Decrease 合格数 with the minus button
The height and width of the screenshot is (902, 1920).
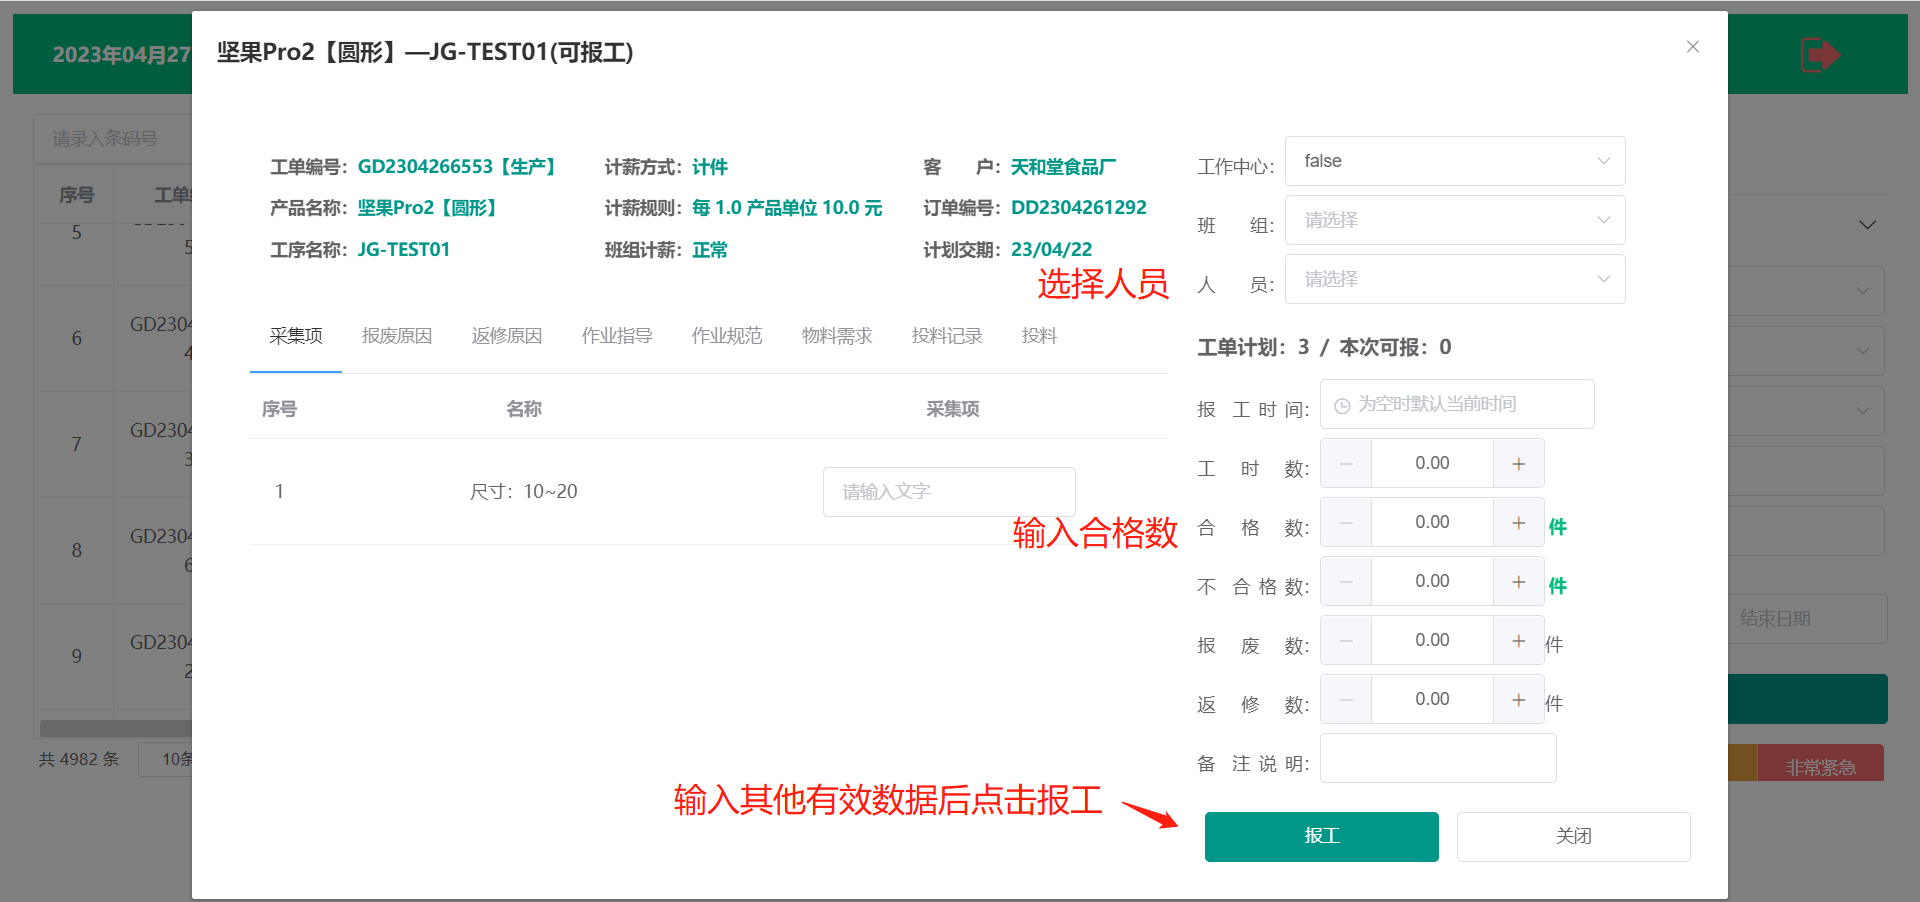1346,523
